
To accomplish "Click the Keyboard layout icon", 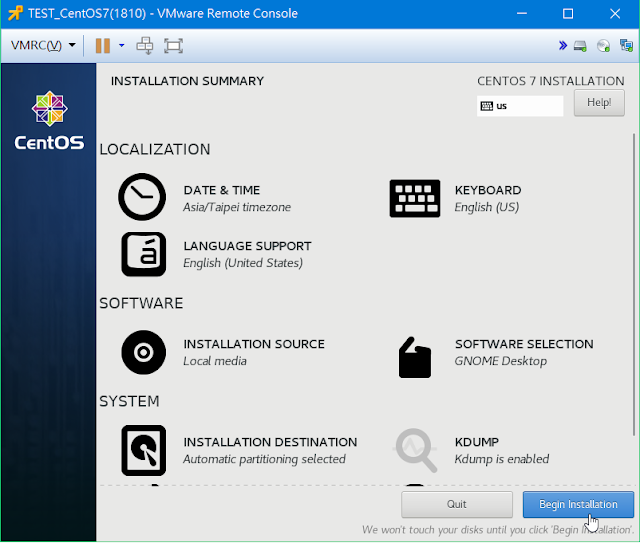I will (415, 198).
